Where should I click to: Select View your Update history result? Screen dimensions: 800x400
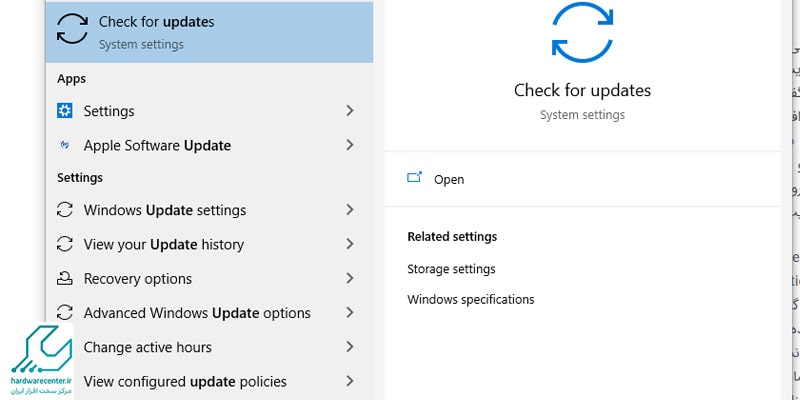[209, 244]
